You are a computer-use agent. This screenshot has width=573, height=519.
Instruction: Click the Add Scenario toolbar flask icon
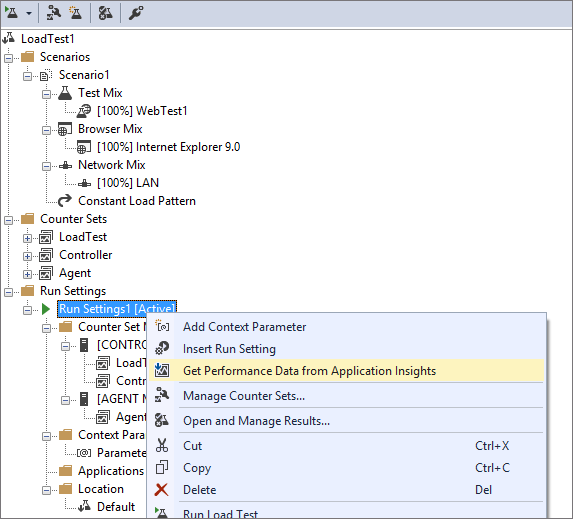[x=76, y=13]
